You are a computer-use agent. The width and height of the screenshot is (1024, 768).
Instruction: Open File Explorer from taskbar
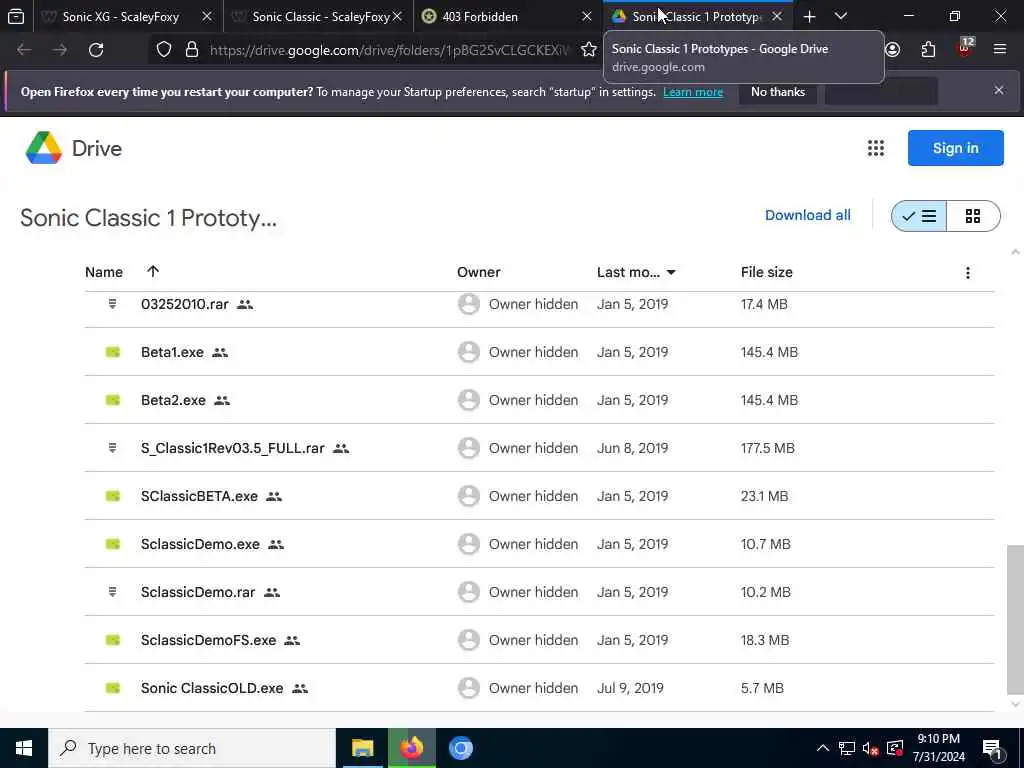(362, 748)
